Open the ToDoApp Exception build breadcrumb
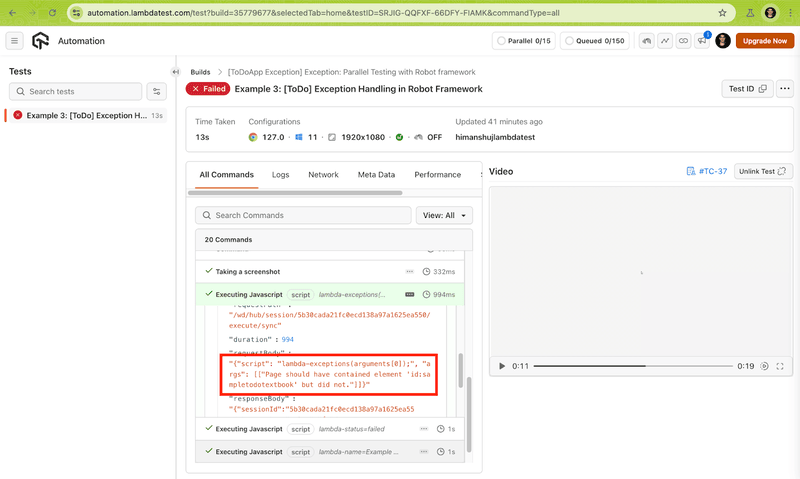 tap(352, 72)
